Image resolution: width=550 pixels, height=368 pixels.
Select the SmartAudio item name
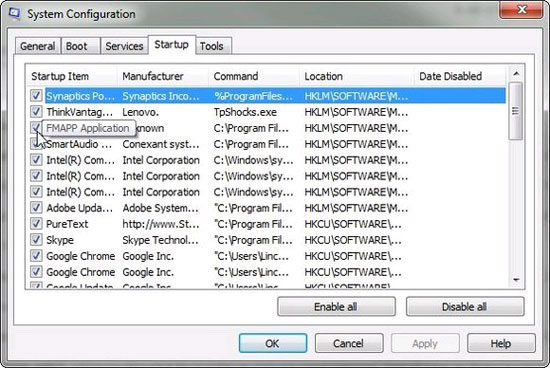[79, 144]
